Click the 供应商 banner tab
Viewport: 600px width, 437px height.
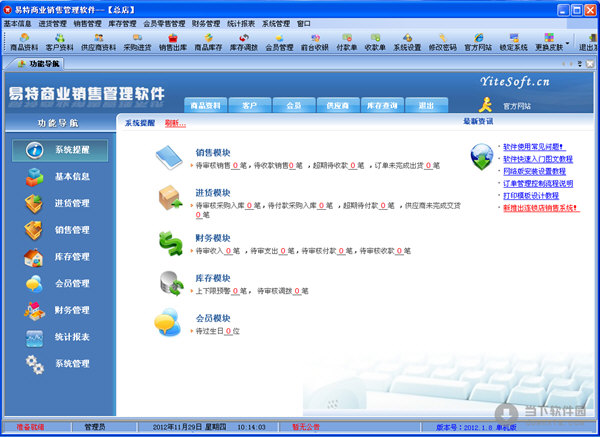point(338,105)
